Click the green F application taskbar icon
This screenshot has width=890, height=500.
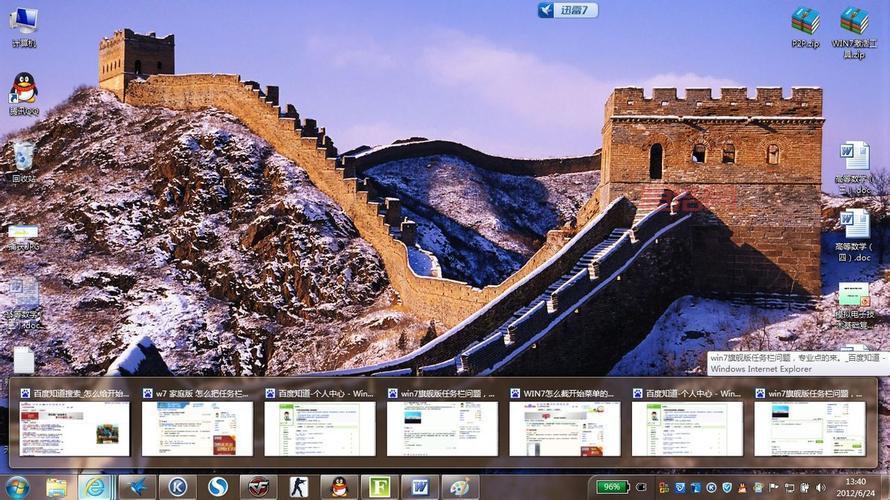point(380,487)
